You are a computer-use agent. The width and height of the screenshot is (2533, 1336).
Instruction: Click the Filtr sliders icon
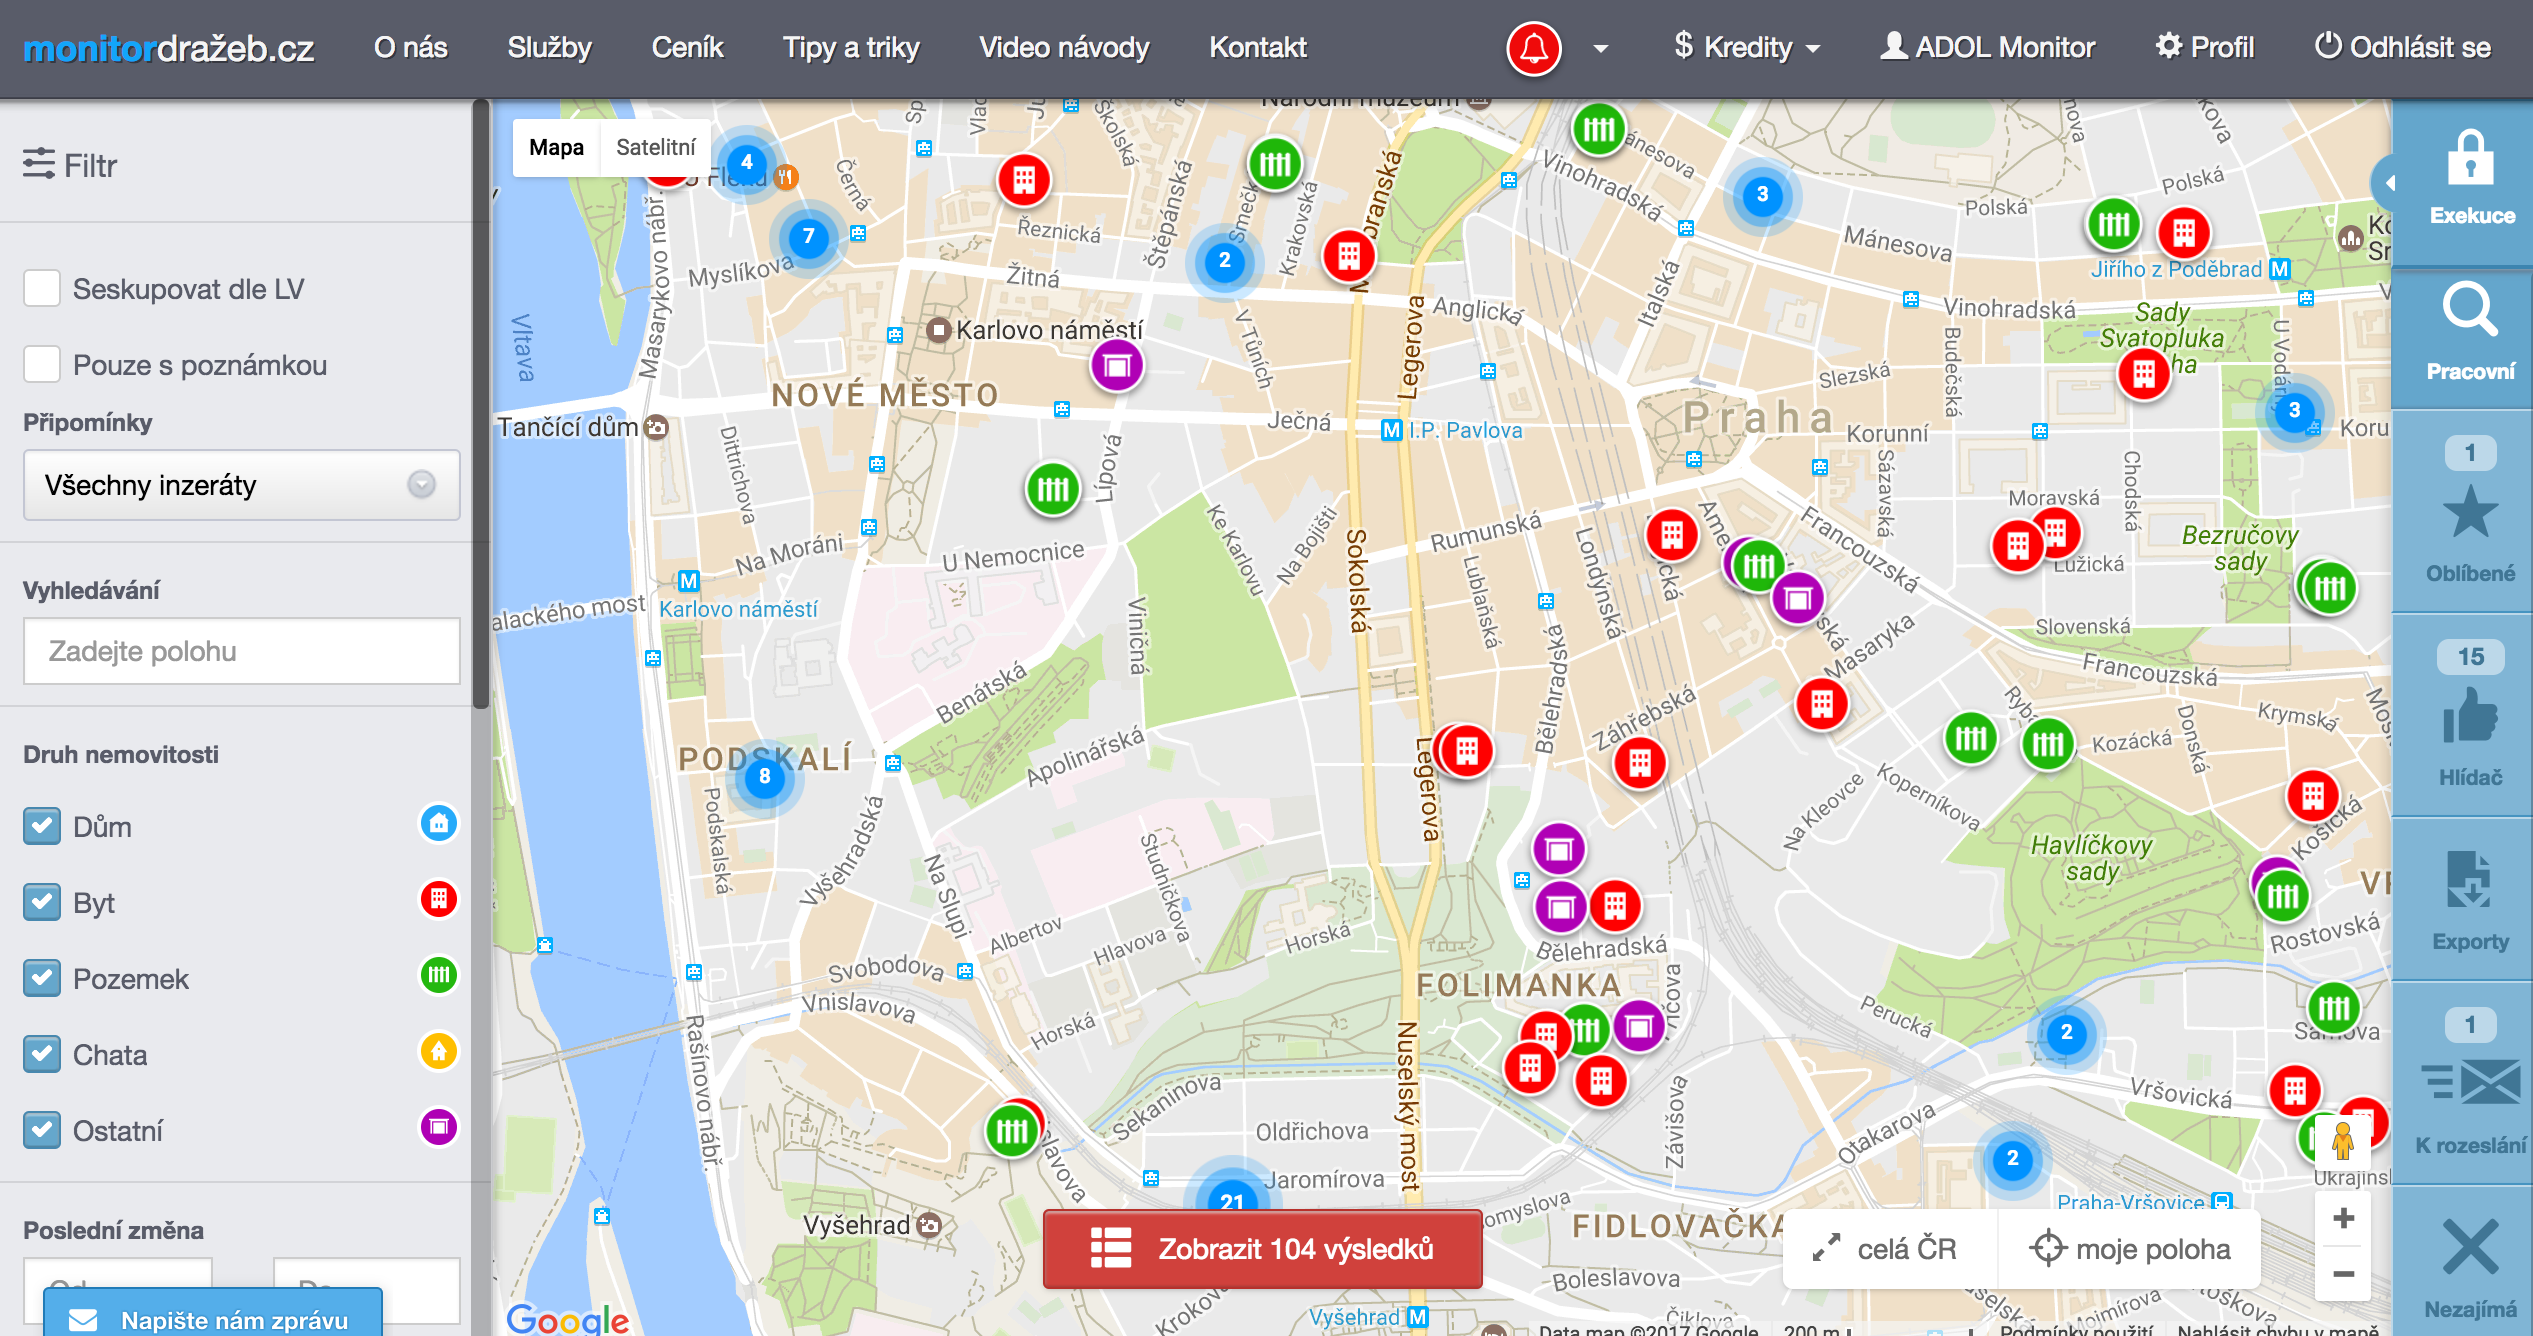[x=39, y=164]
